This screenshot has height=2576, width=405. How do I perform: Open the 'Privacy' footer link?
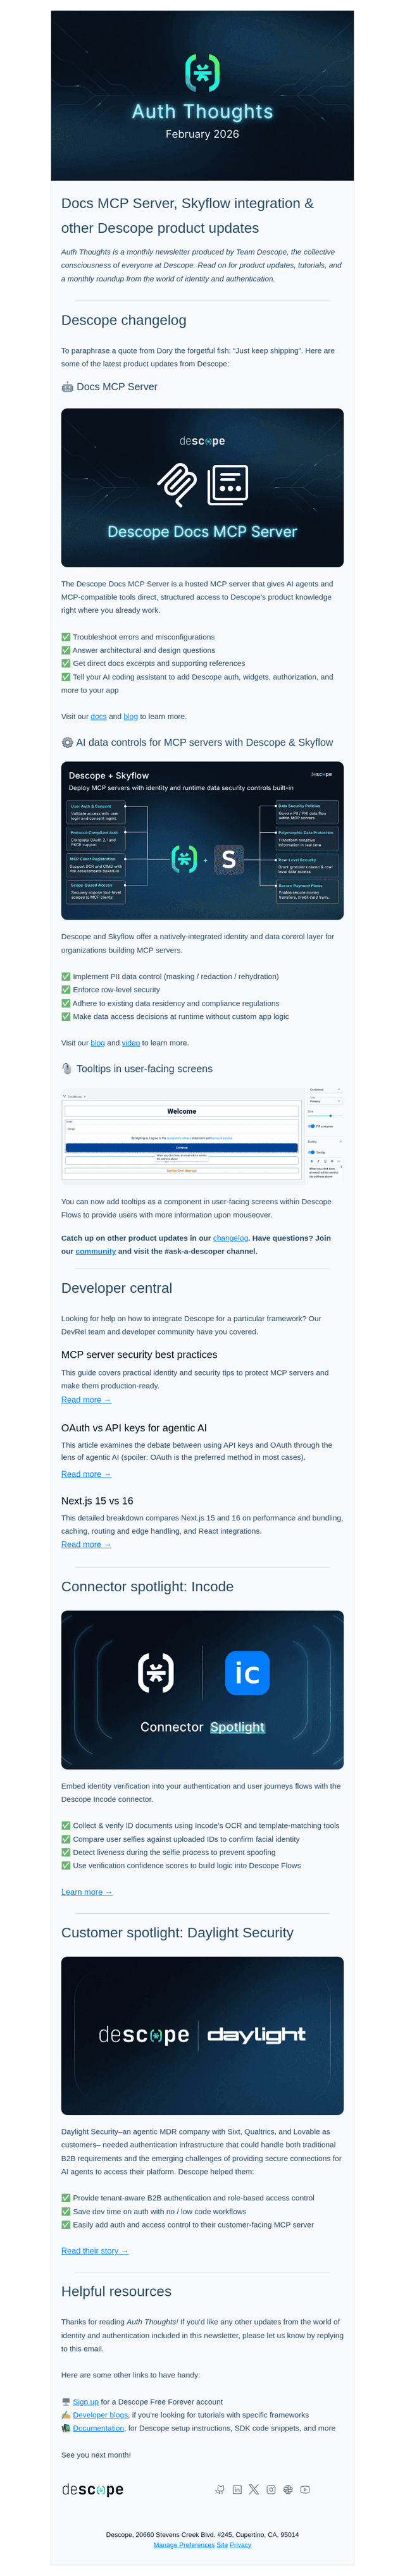pyautogui.click(x=240, y=2545)
